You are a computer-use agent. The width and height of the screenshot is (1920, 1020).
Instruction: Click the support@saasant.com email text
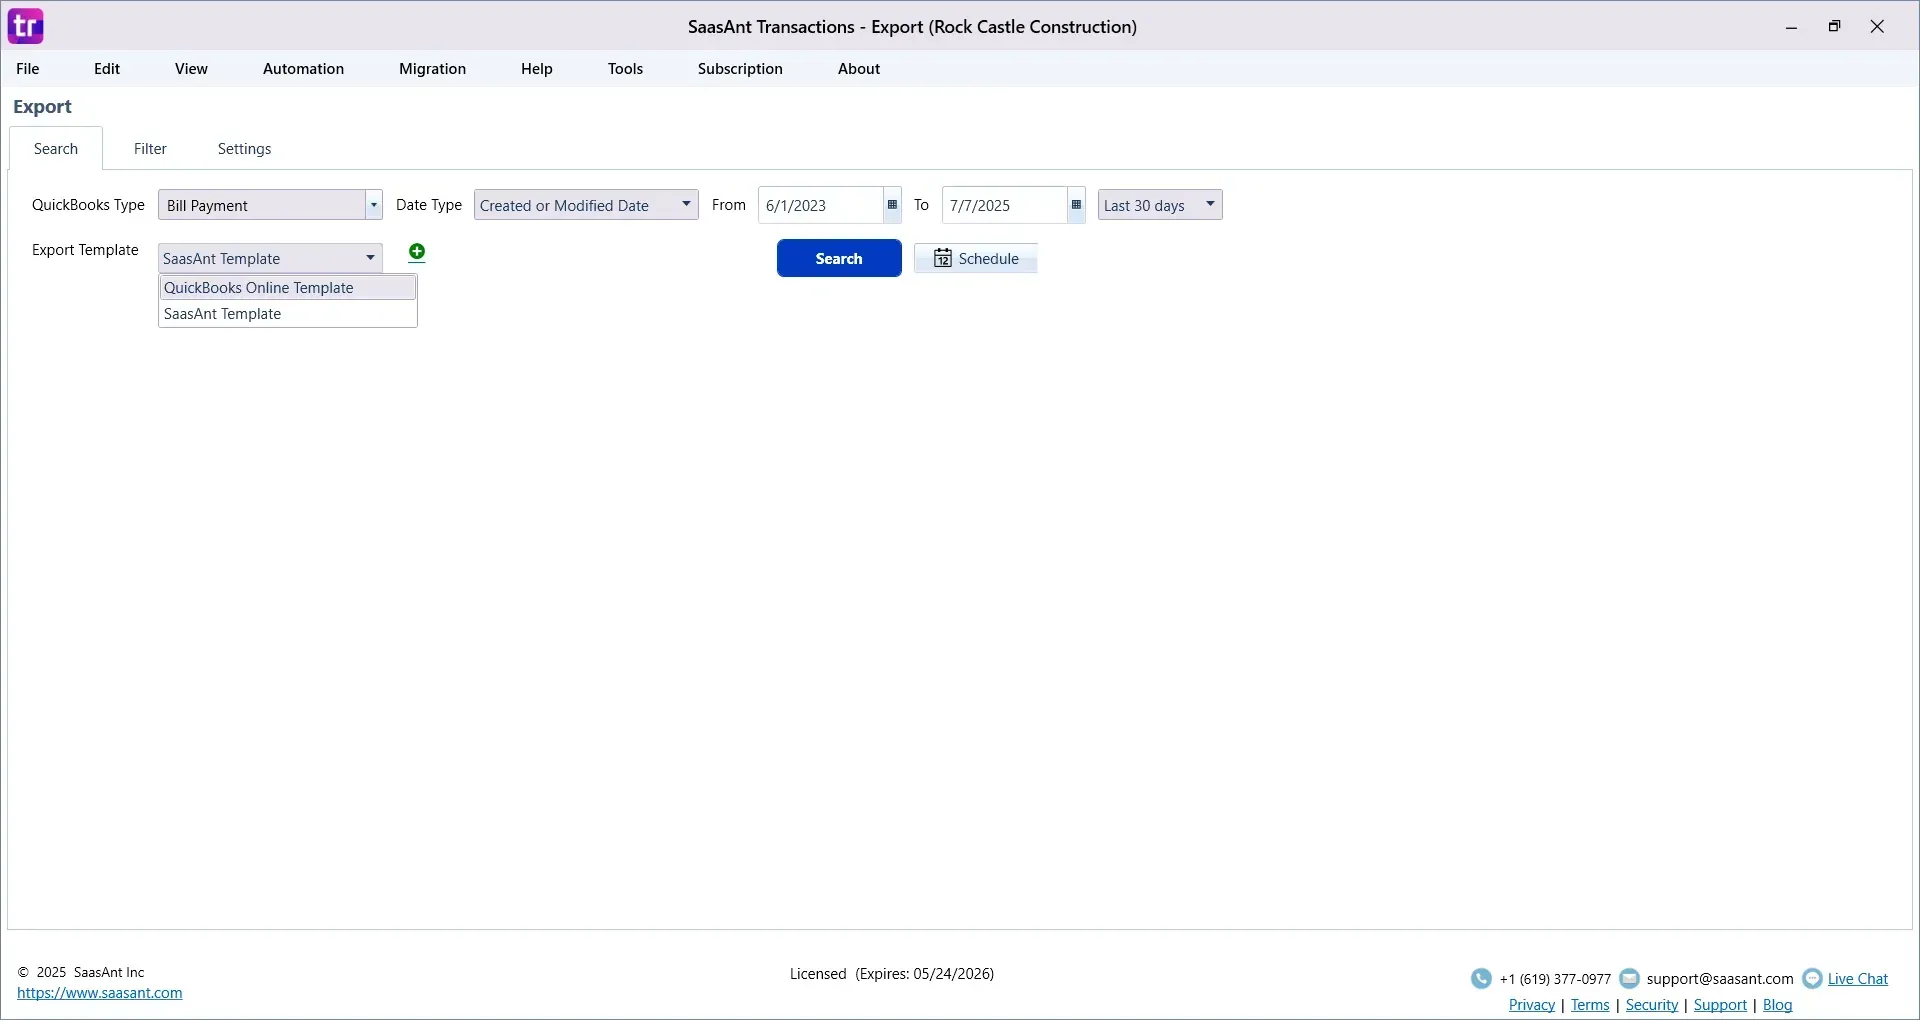(1720, 980)
